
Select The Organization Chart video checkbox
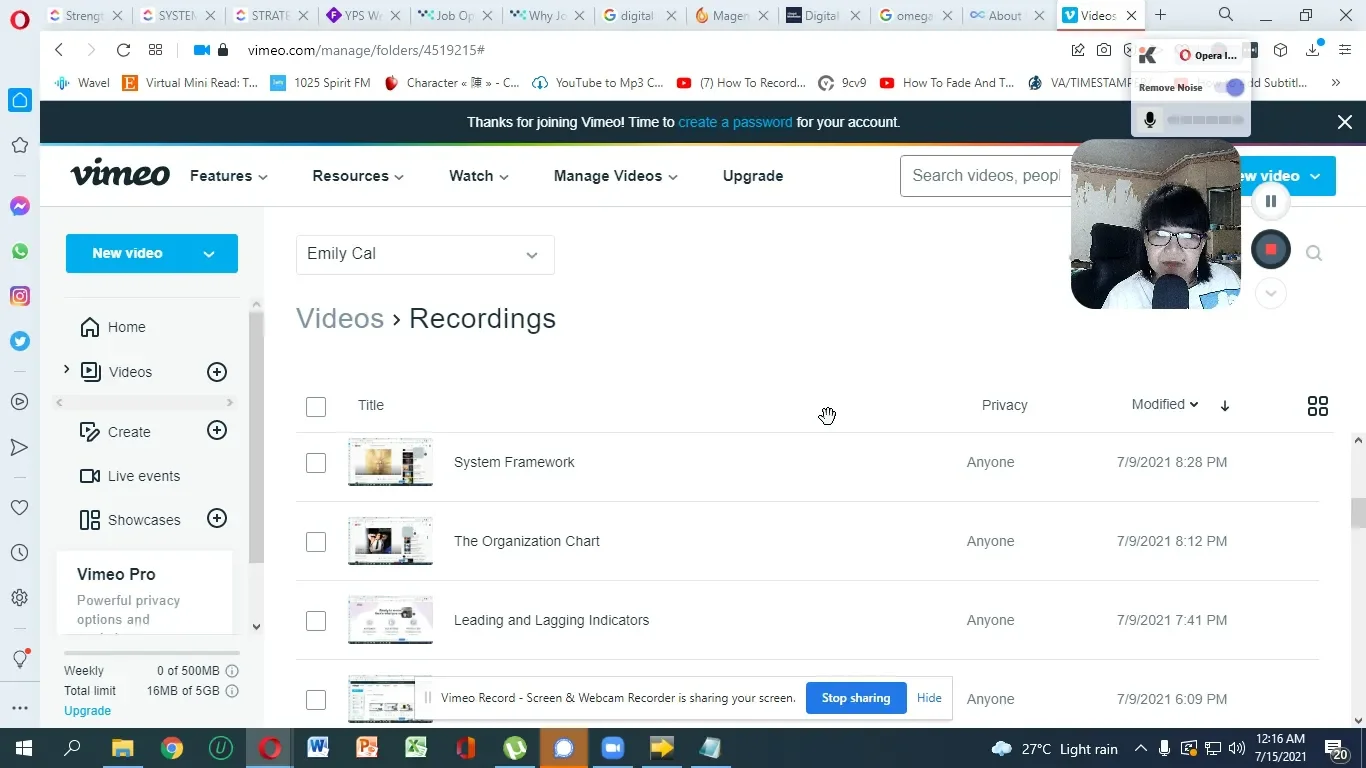pyautogui.click(x=316, y=542)
